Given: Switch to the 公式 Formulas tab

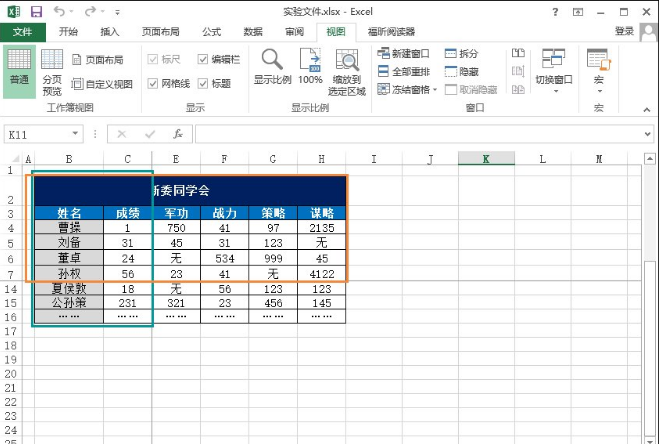Looking at the screenshot, I should 211,32.
